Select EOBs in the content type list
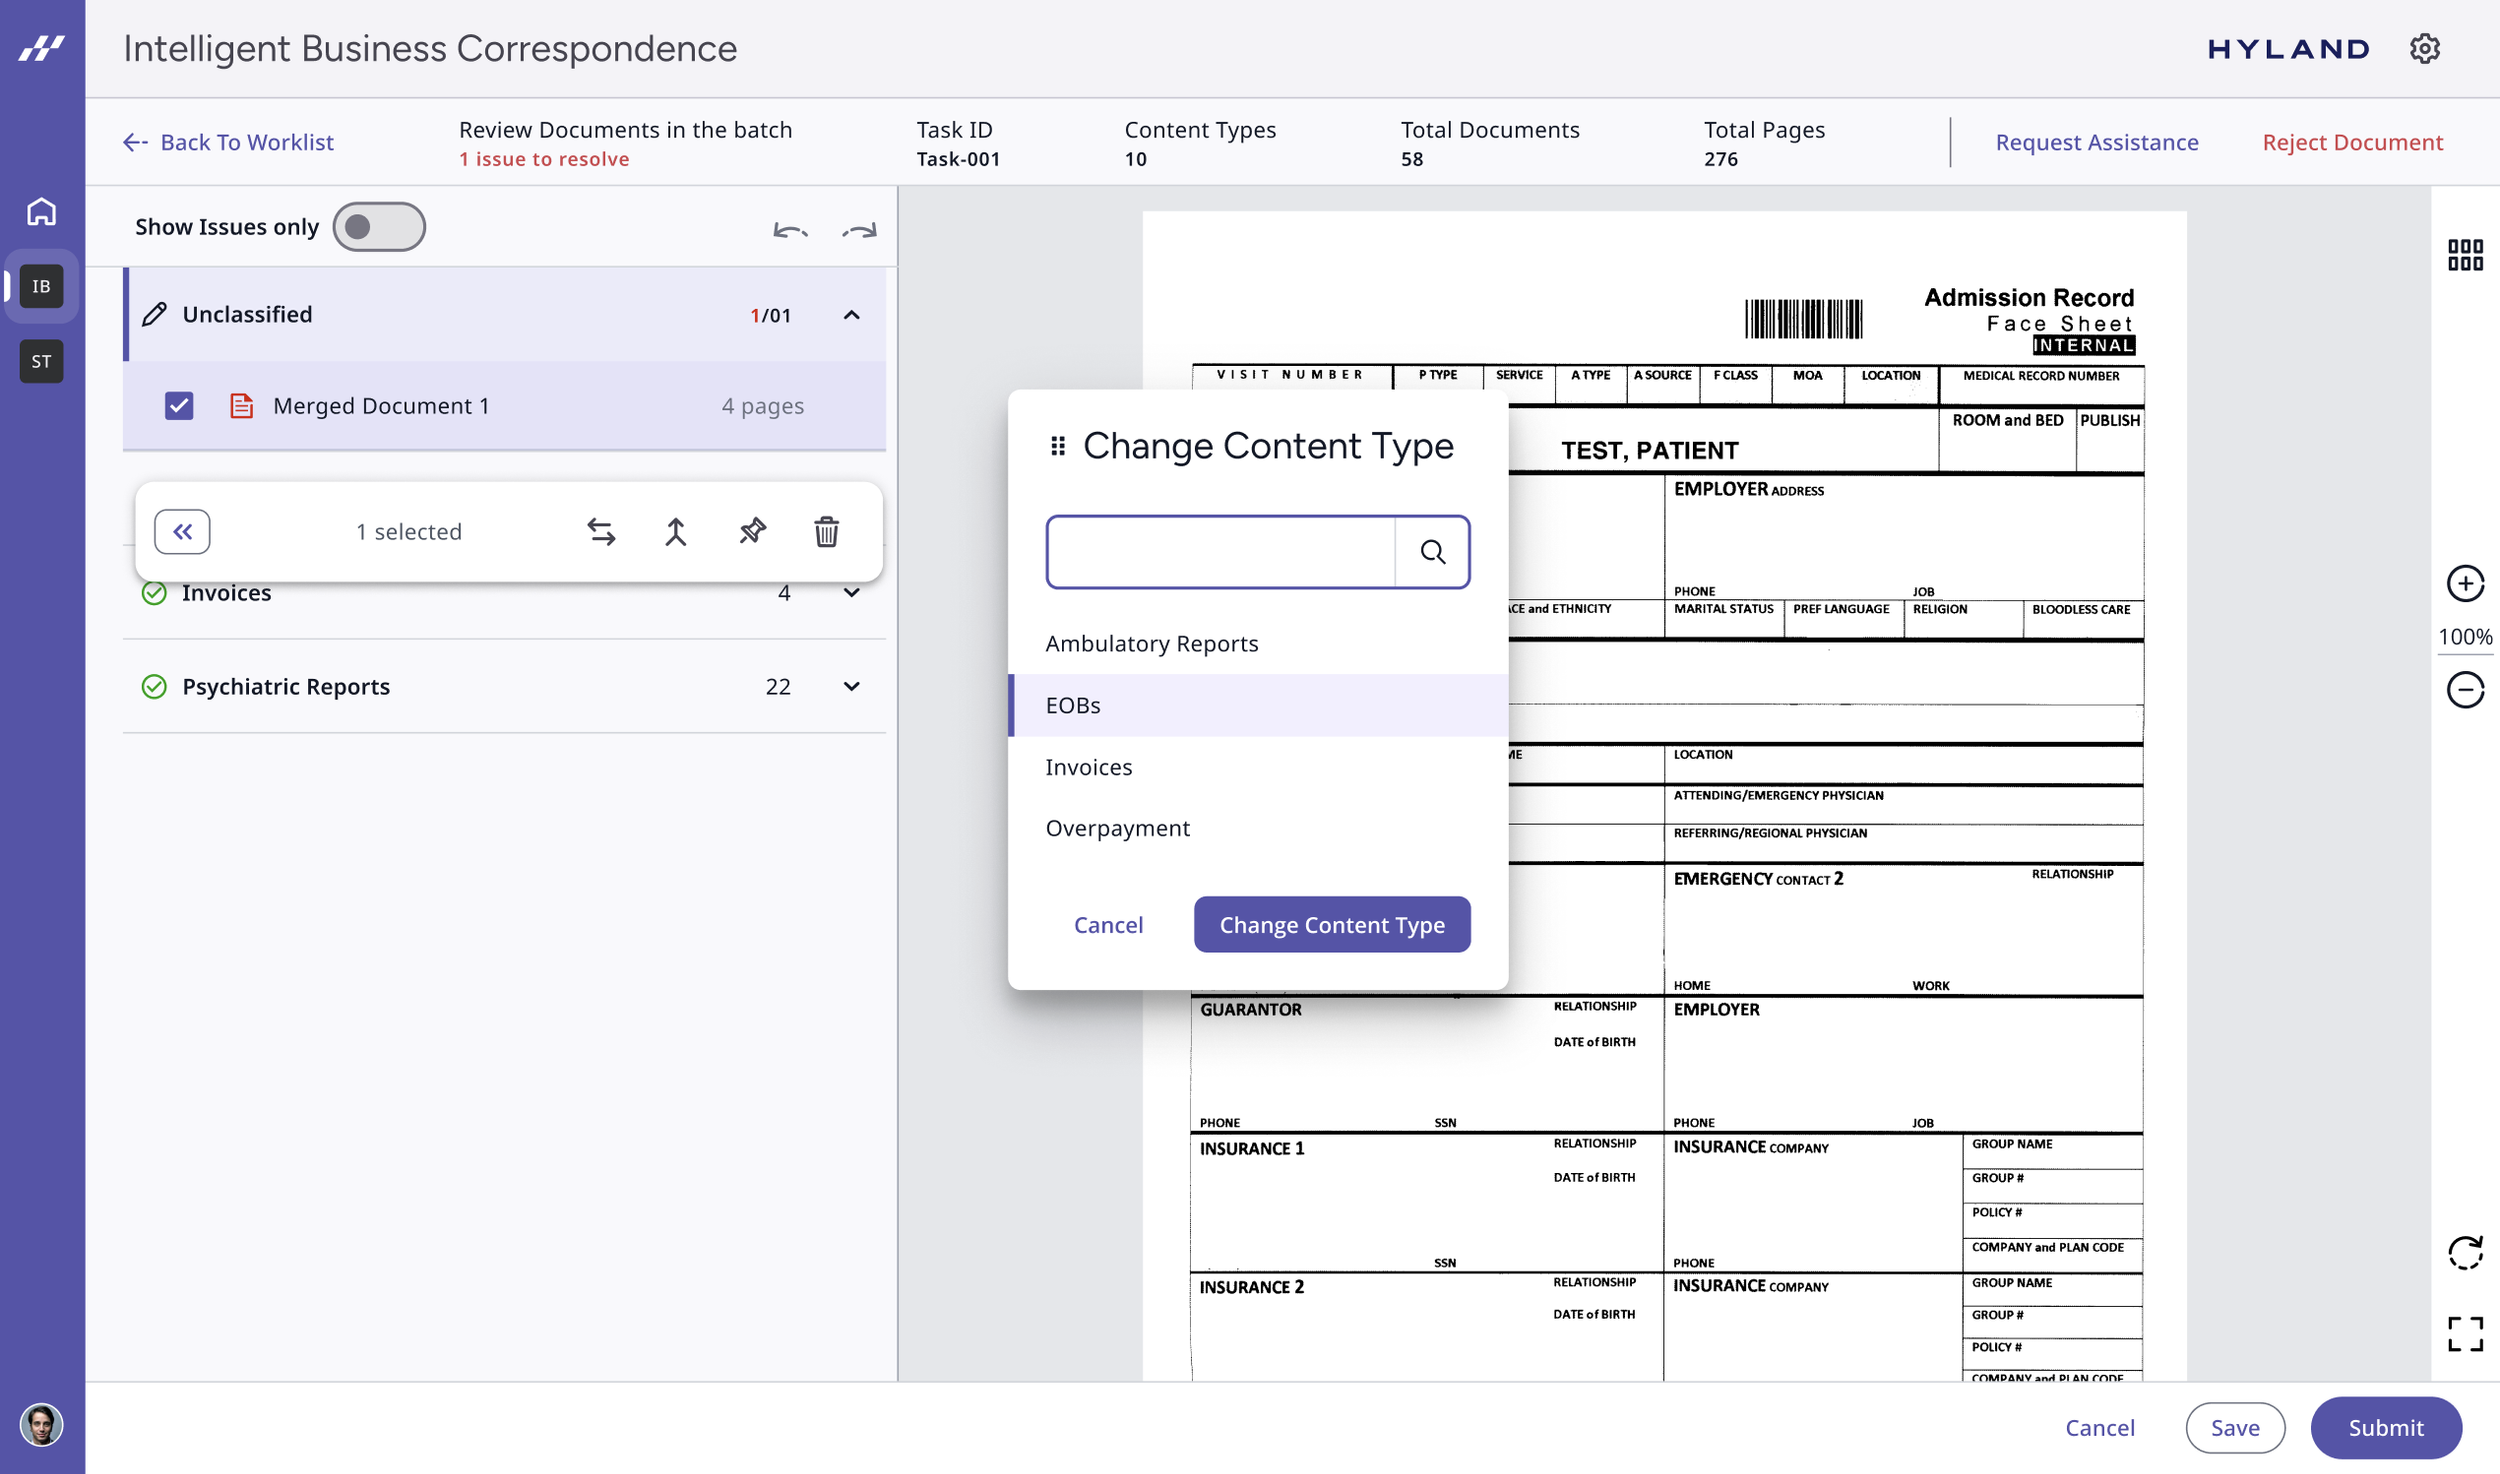 click(x=1073, y=705)
